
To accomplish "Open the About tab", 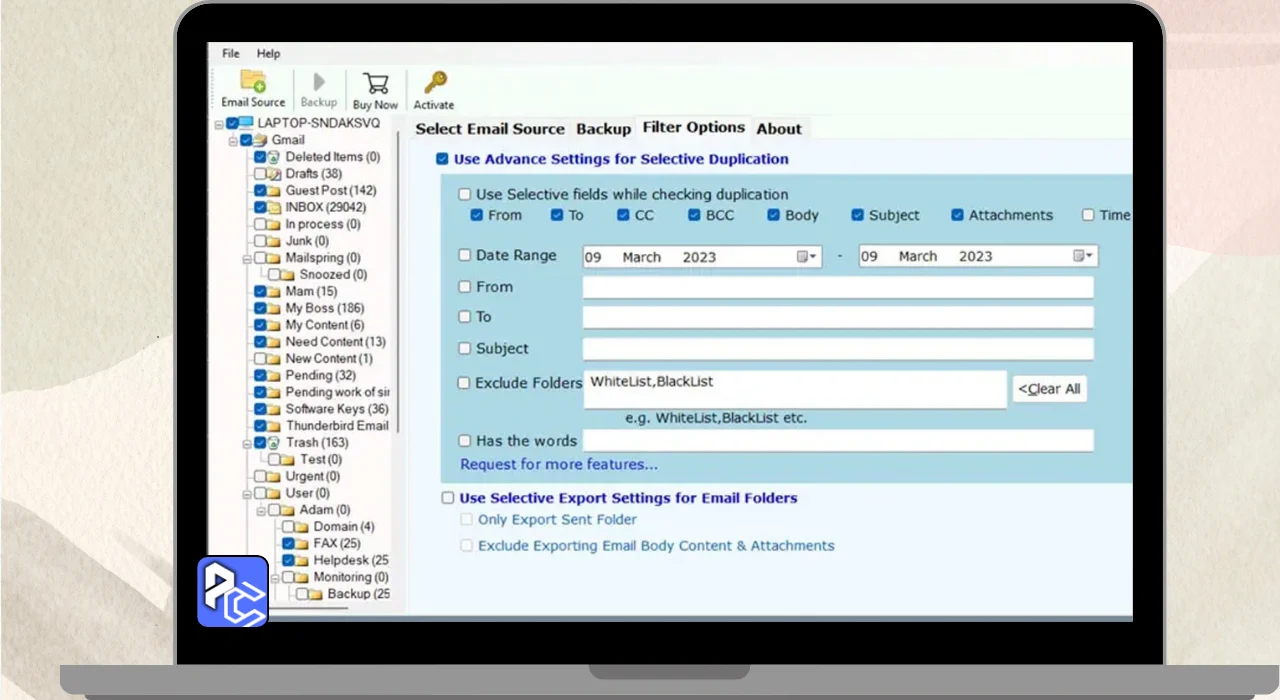I will tap(779, 129).
